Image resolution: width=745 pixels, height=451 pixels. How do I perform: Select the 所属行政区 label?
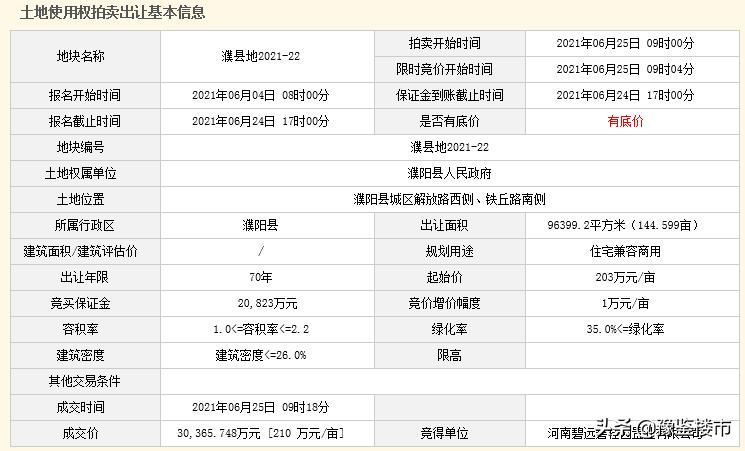point(85,225)
